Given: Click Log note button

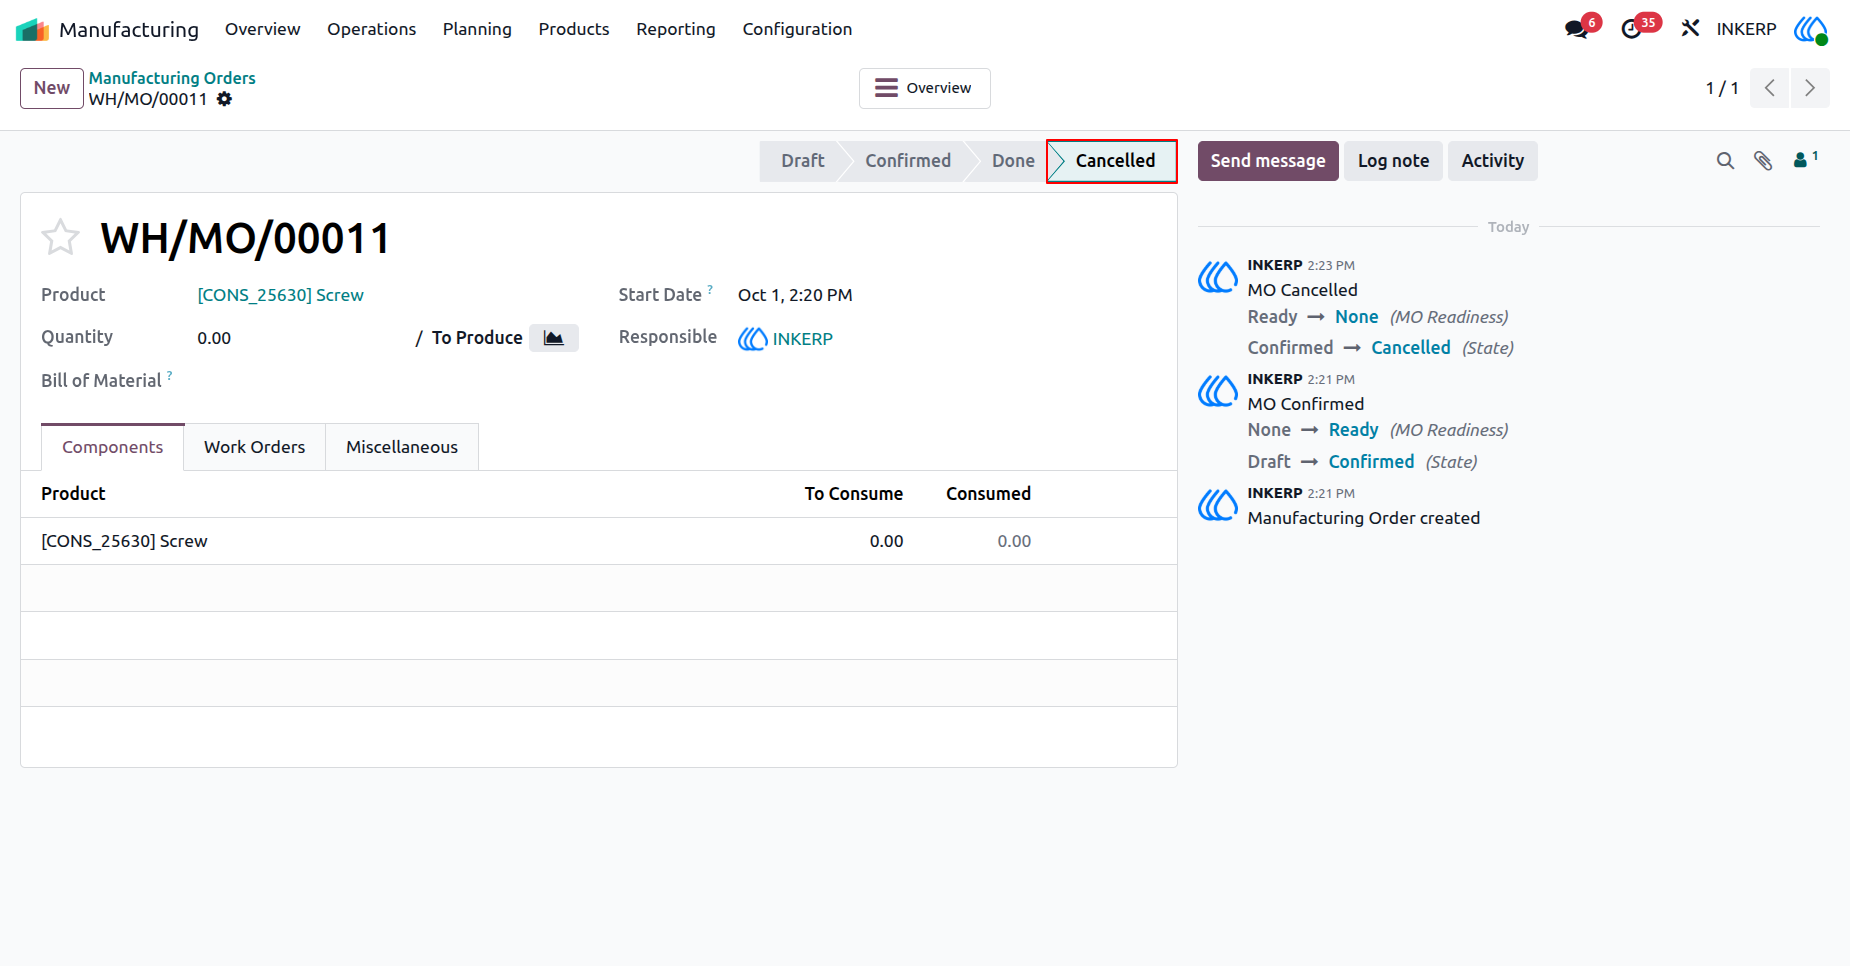Looking at the screenshot, I should coord(1393,161).
